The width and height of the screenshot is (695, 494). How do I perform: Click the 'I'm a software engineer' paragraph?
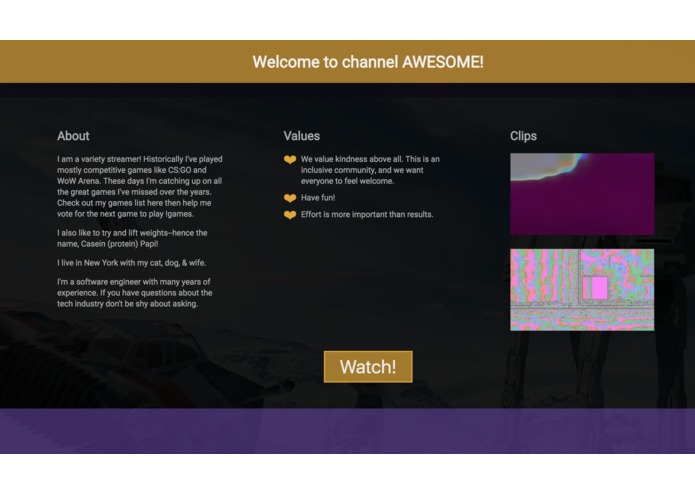134,293
